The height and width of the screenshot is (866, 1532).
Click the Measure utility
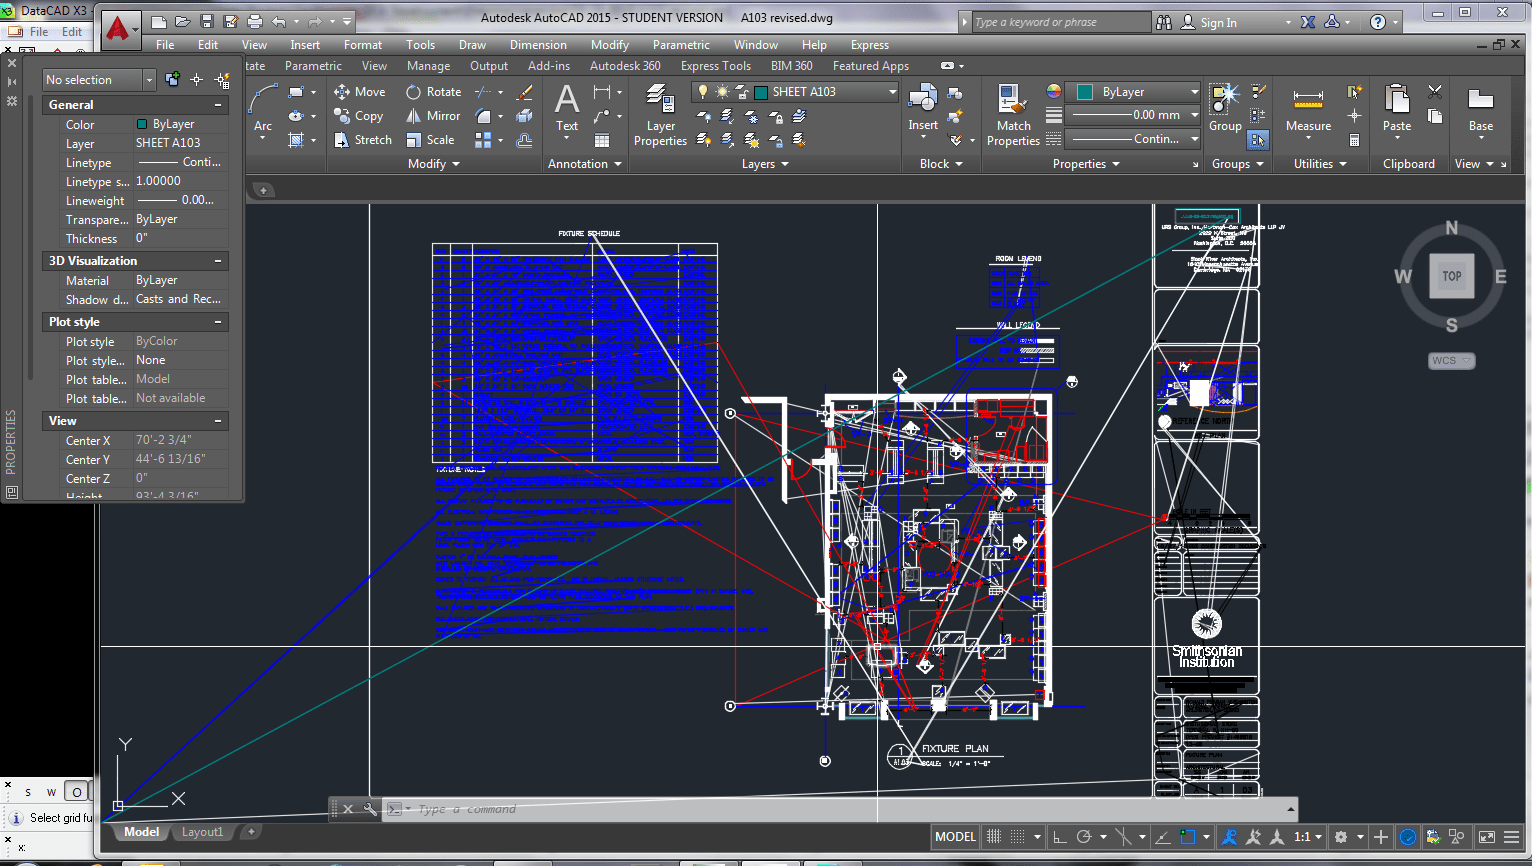(x=1308, y=110)
